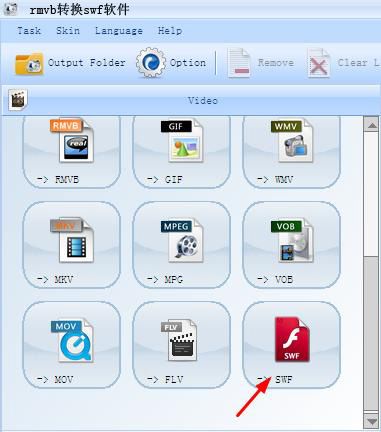Pick the WMV format icon
This screenshot has width=381, height=432.
coord(292,141)
